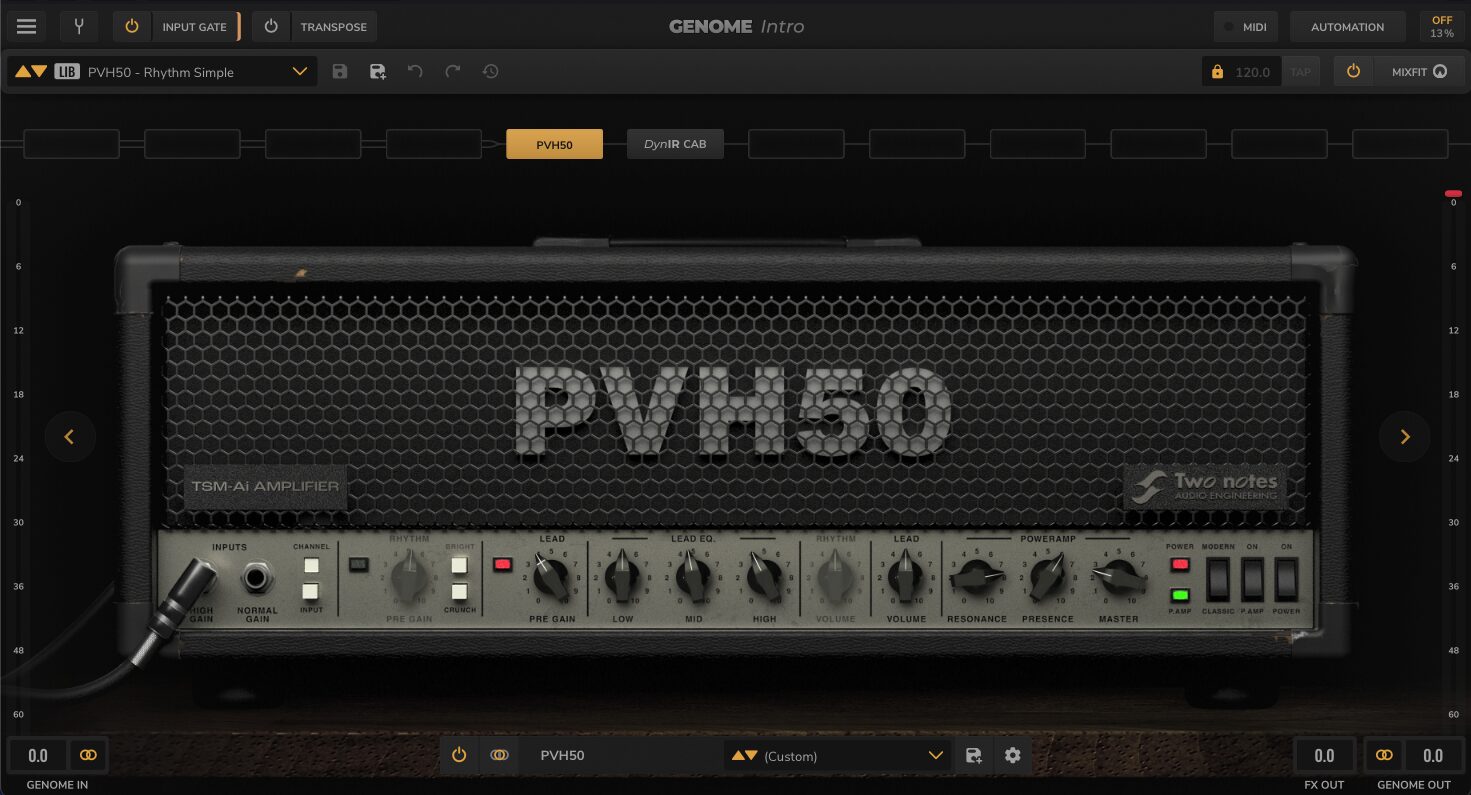Click the TAP tempo button
1471x795 pixels.
tap(1300, 72)
